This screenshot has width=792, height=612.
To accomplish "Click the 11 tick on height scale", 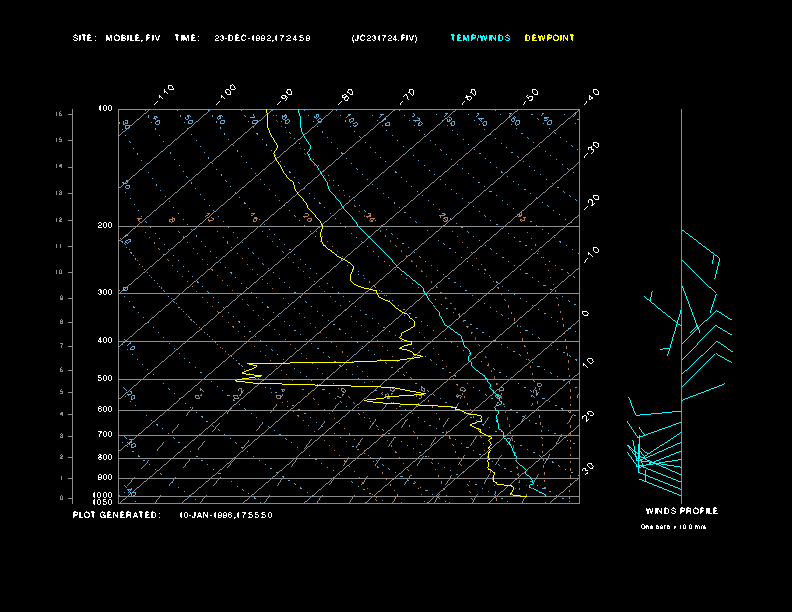I will (x=59, y=246).
